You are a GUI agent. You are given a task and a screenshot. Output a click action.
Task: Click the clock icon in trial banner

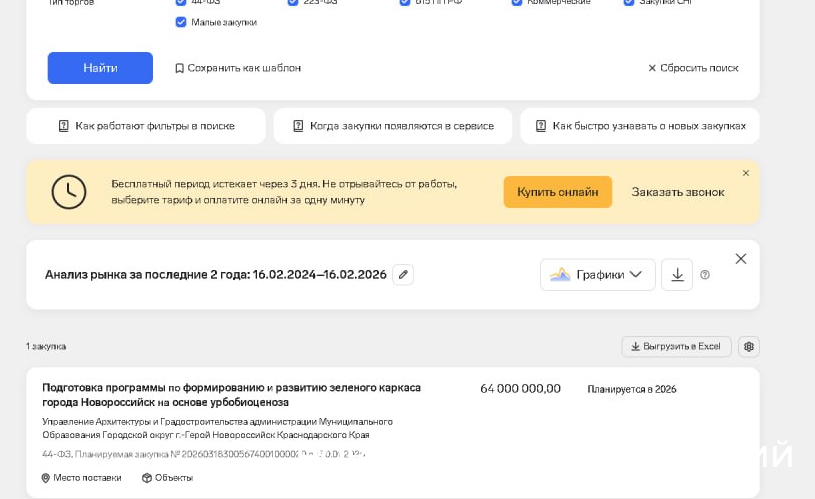69,192
